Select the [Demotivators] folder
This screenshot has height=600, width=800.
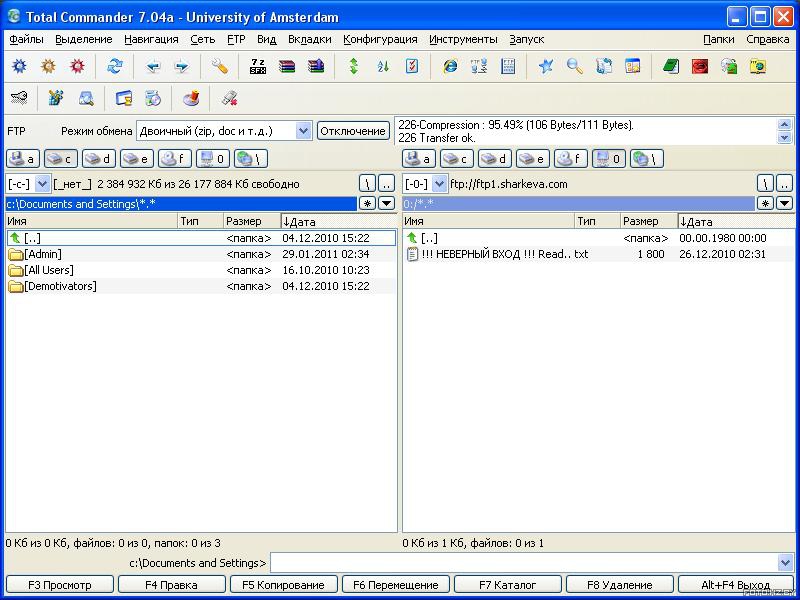click(x=201, y=286)
